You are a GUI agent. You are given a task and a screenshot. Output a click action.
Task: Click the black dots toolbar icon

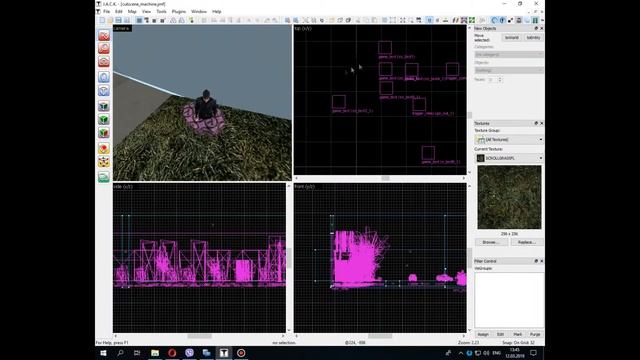tap(510, 20)
